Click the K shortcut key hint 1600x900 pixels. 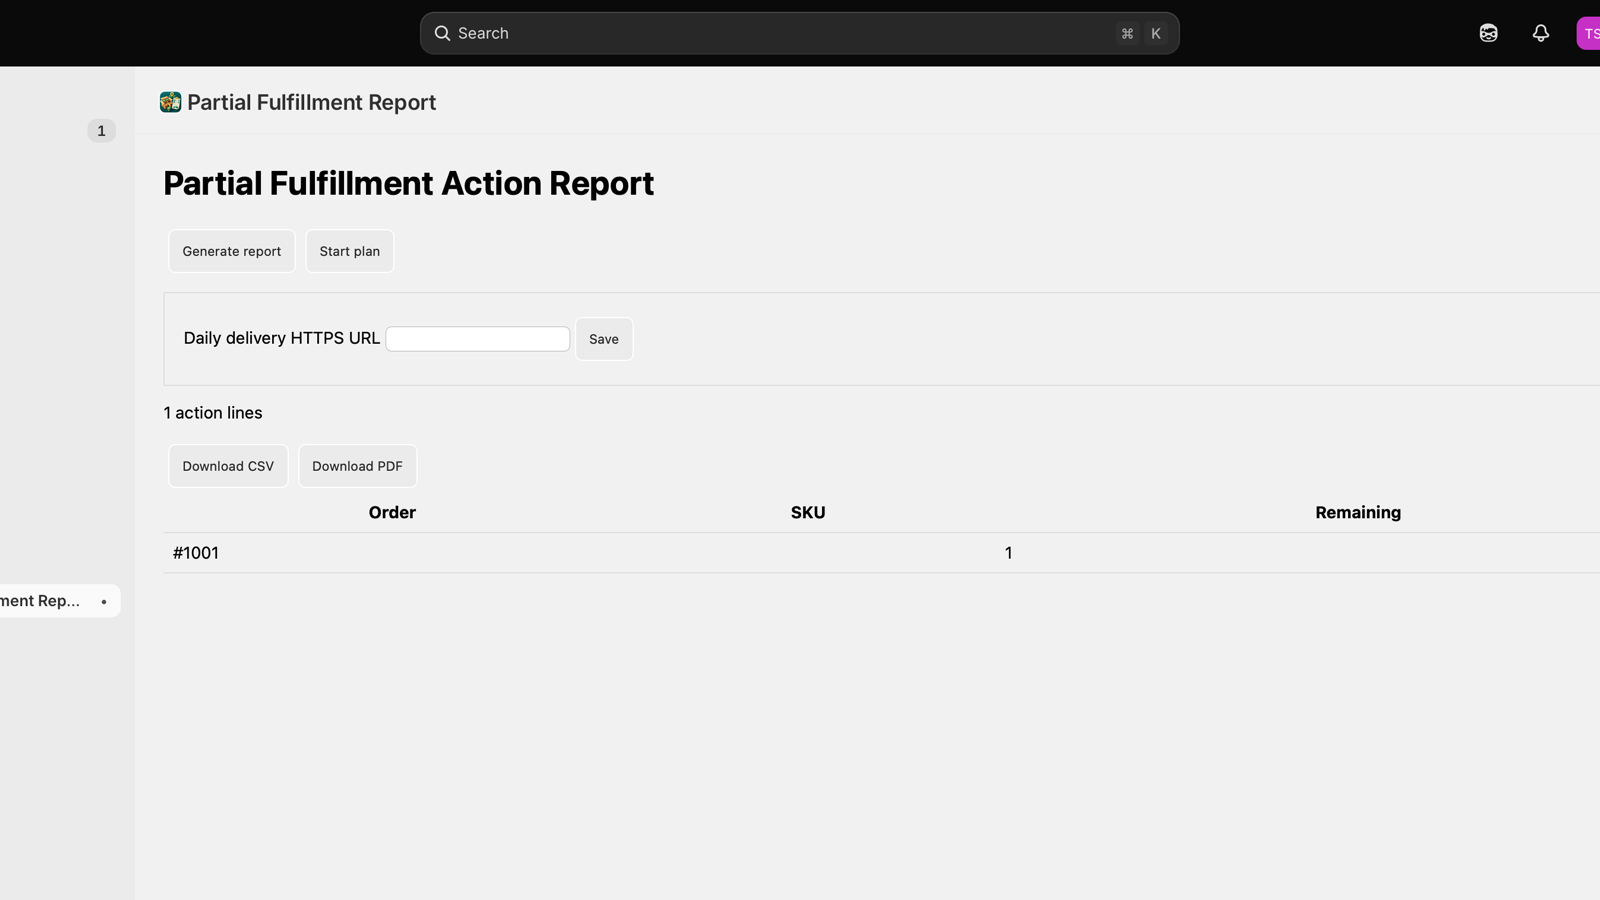[1155, 33]
